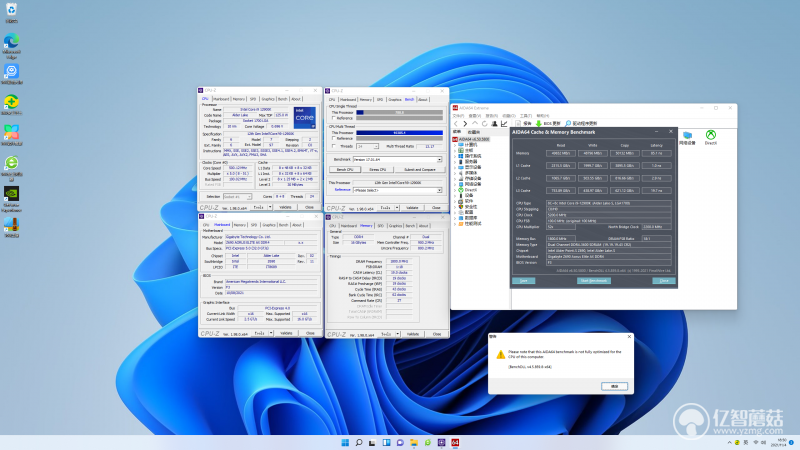Switch to About tab in CPU-Z Mainboard window
Viewport: 800px width, 450px height.
tap(297, 225)
